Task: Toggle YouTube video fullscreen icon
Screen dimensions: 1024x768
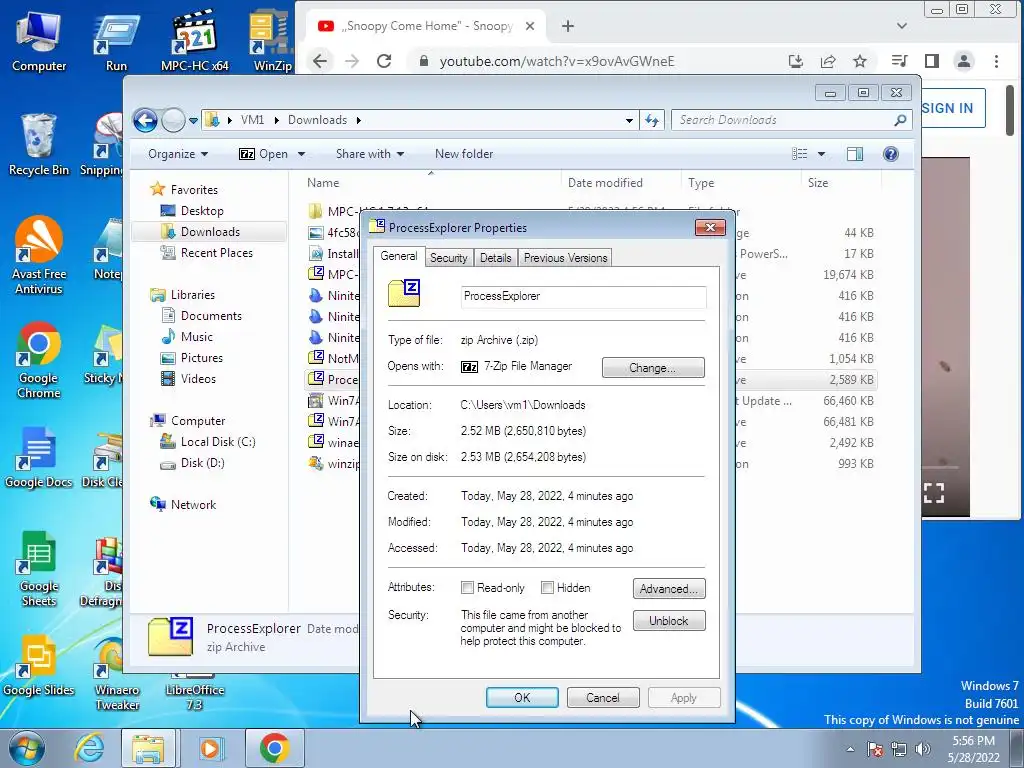Action: [x=934, y=493]
